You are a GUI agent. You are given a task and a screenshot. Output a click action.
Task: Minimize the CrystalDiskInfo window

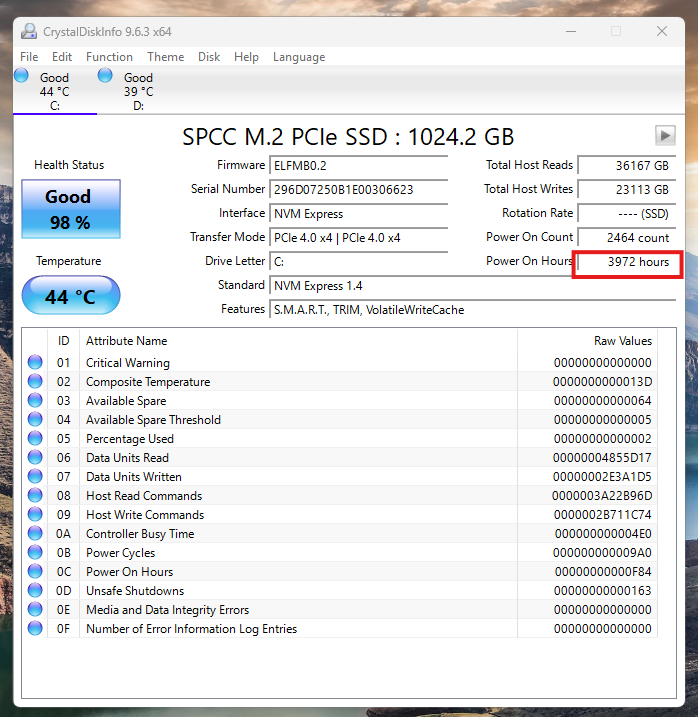pyautogui.click(x=571, y=31)
